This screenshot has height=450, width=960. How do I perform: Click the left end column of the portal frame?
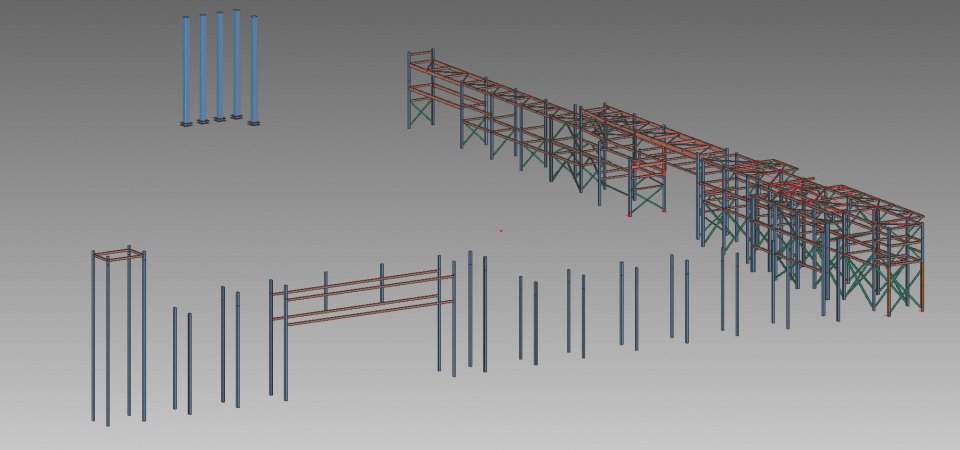click(x=271, y=340)
